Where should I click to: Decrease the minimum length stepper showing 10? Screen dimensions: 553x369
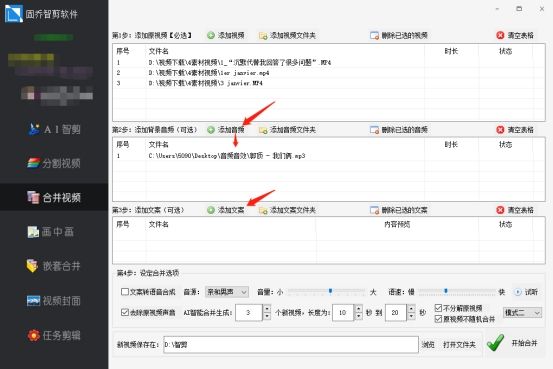(x=358, y=316)
